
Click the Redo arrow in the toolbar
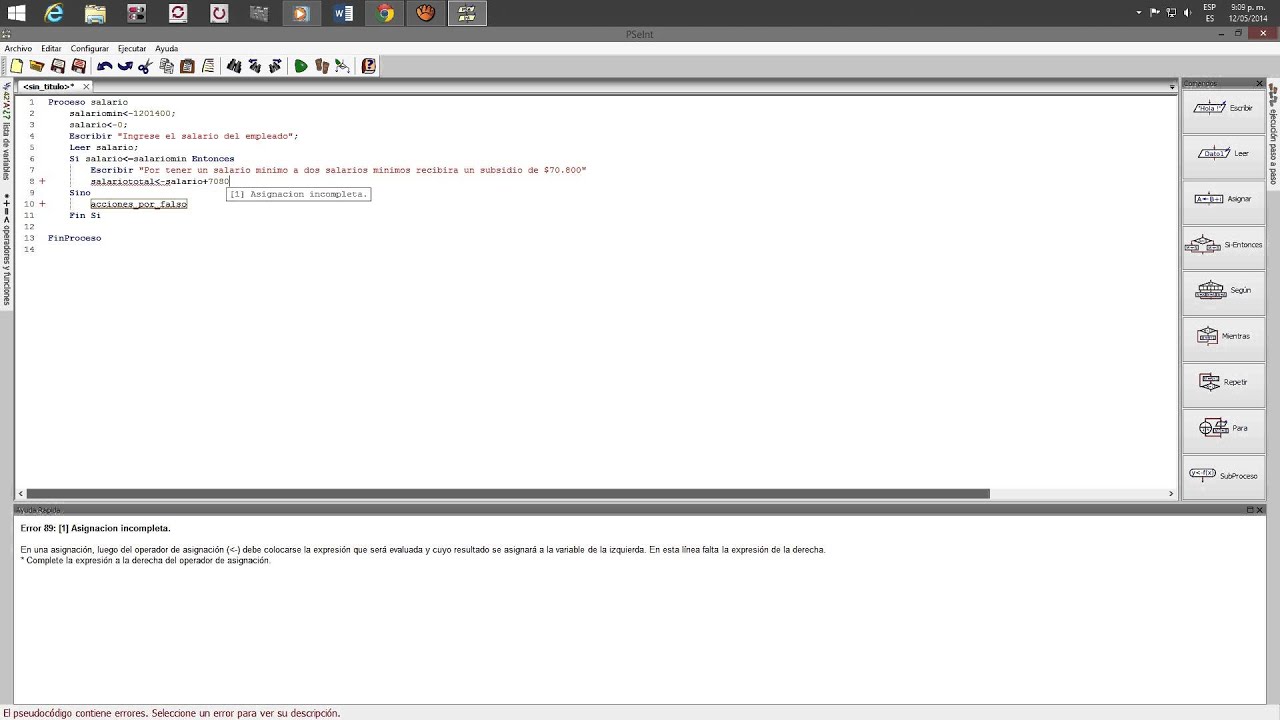[125, 66]
